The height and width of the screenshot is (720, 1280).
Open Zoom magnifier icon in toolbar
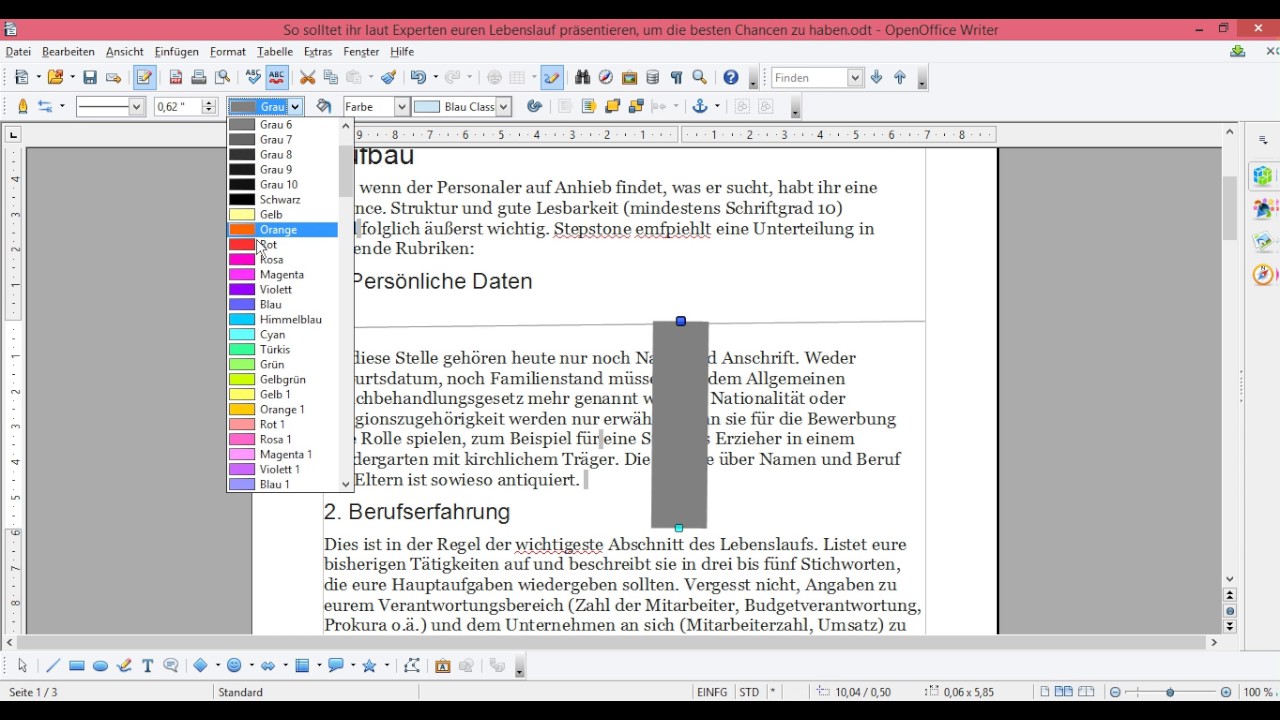pyautogui.click(x=700, y=77)
